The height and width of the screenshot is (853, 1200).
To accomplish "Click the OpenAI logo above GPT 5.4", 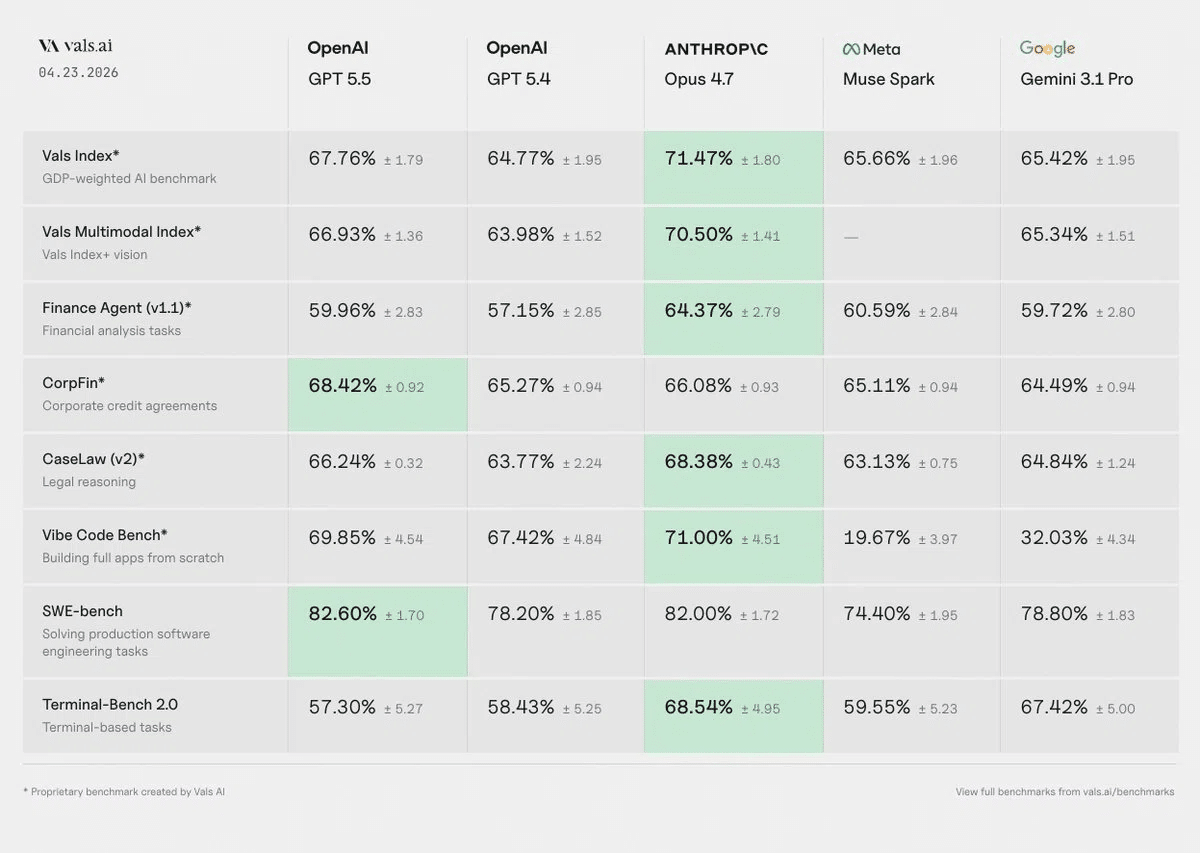I will pos(516,48).
